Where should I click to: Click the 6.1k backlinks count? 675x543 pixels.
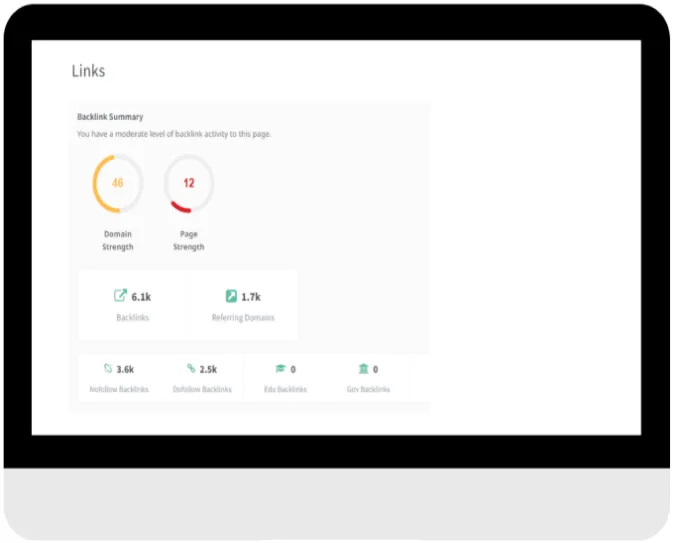tap(141, 297)
